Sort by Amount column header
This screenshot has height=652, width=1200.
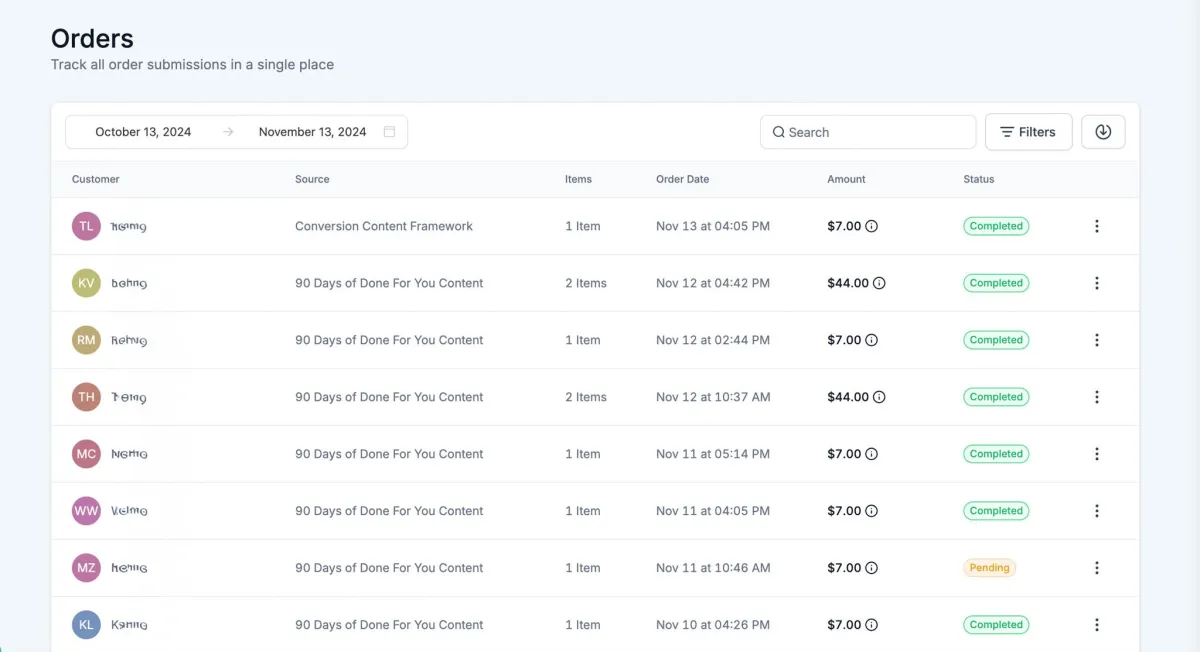(x=846, y=179)
